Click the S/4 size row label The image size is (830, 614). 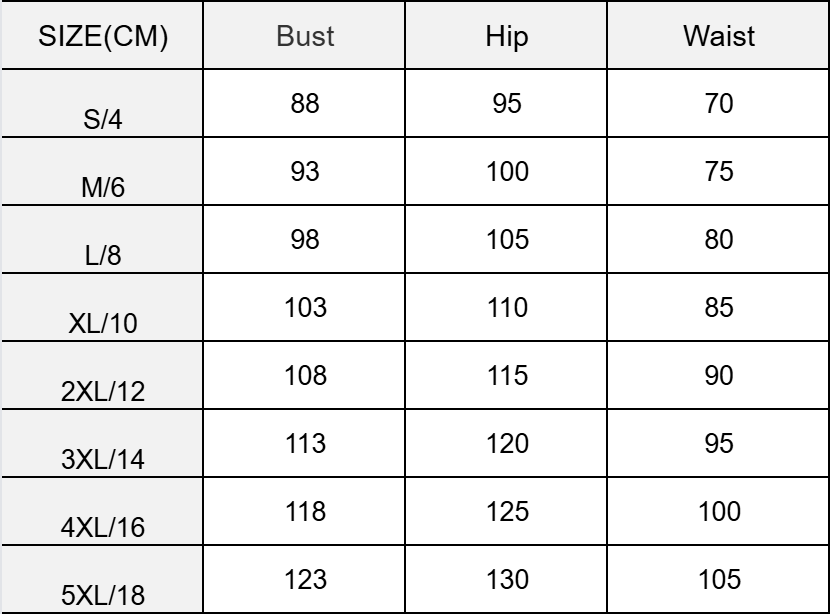click(x=103, y=123)
